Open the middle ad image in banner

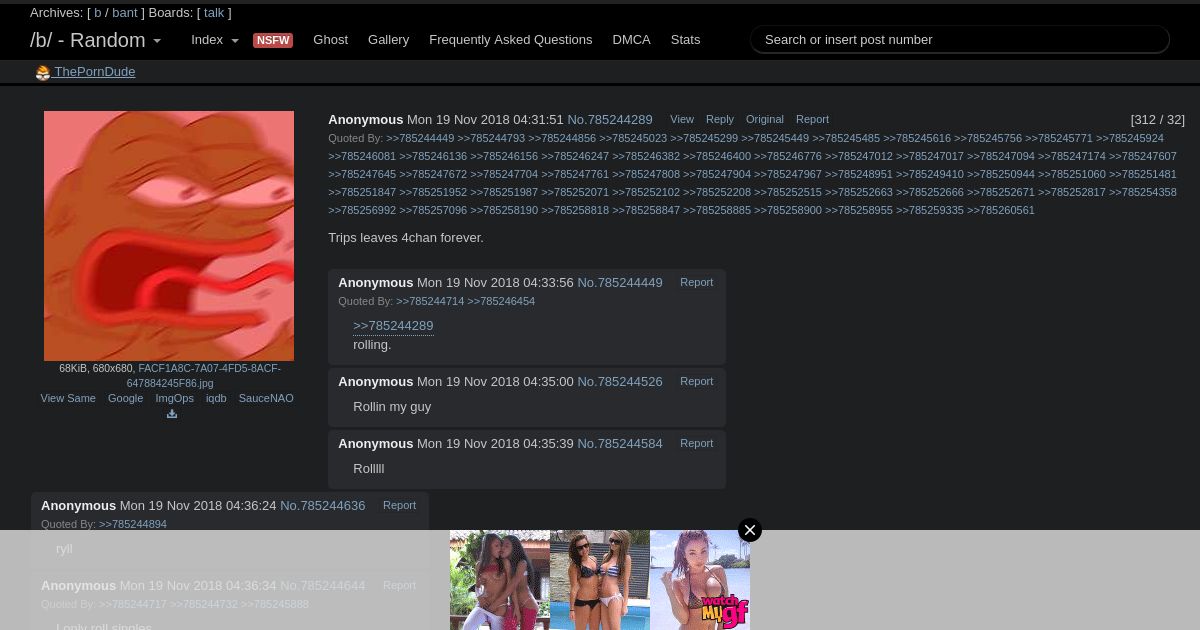600,580
